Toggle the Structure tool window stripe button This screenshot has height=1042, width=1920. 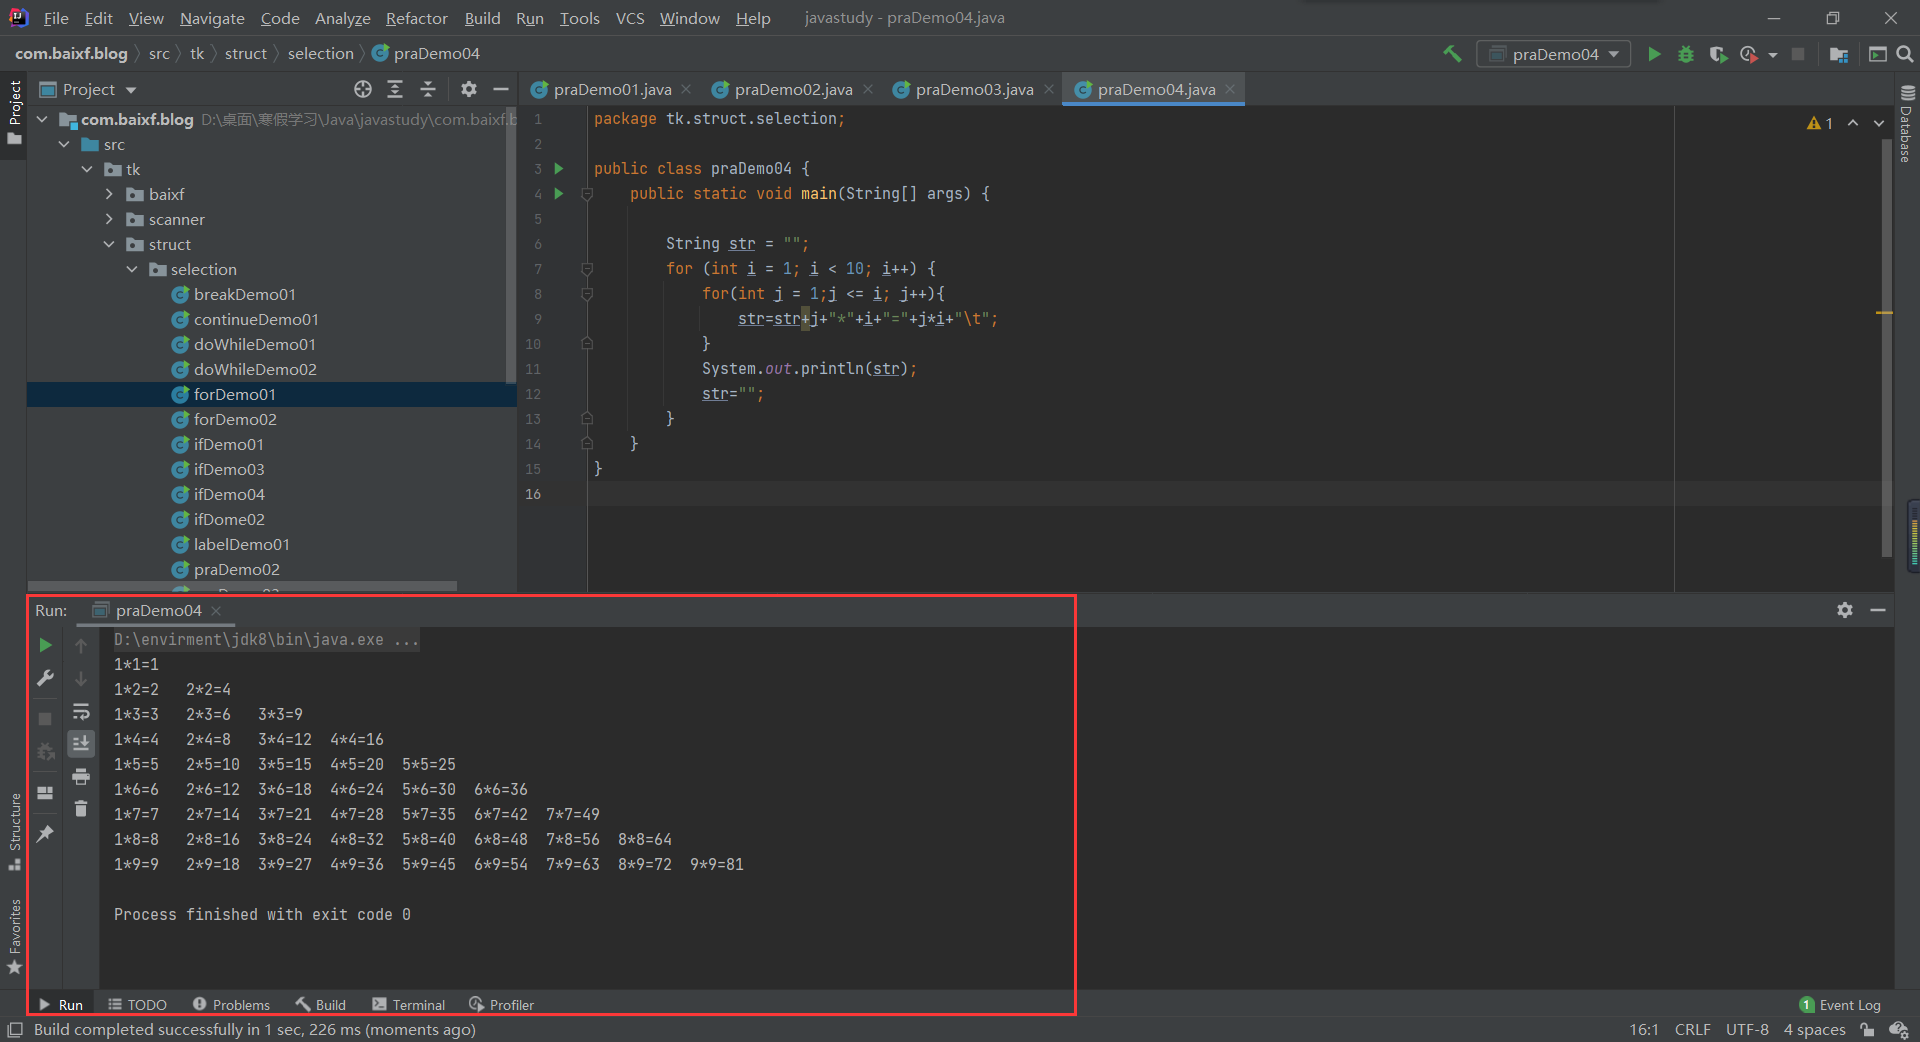click(14, 832)
